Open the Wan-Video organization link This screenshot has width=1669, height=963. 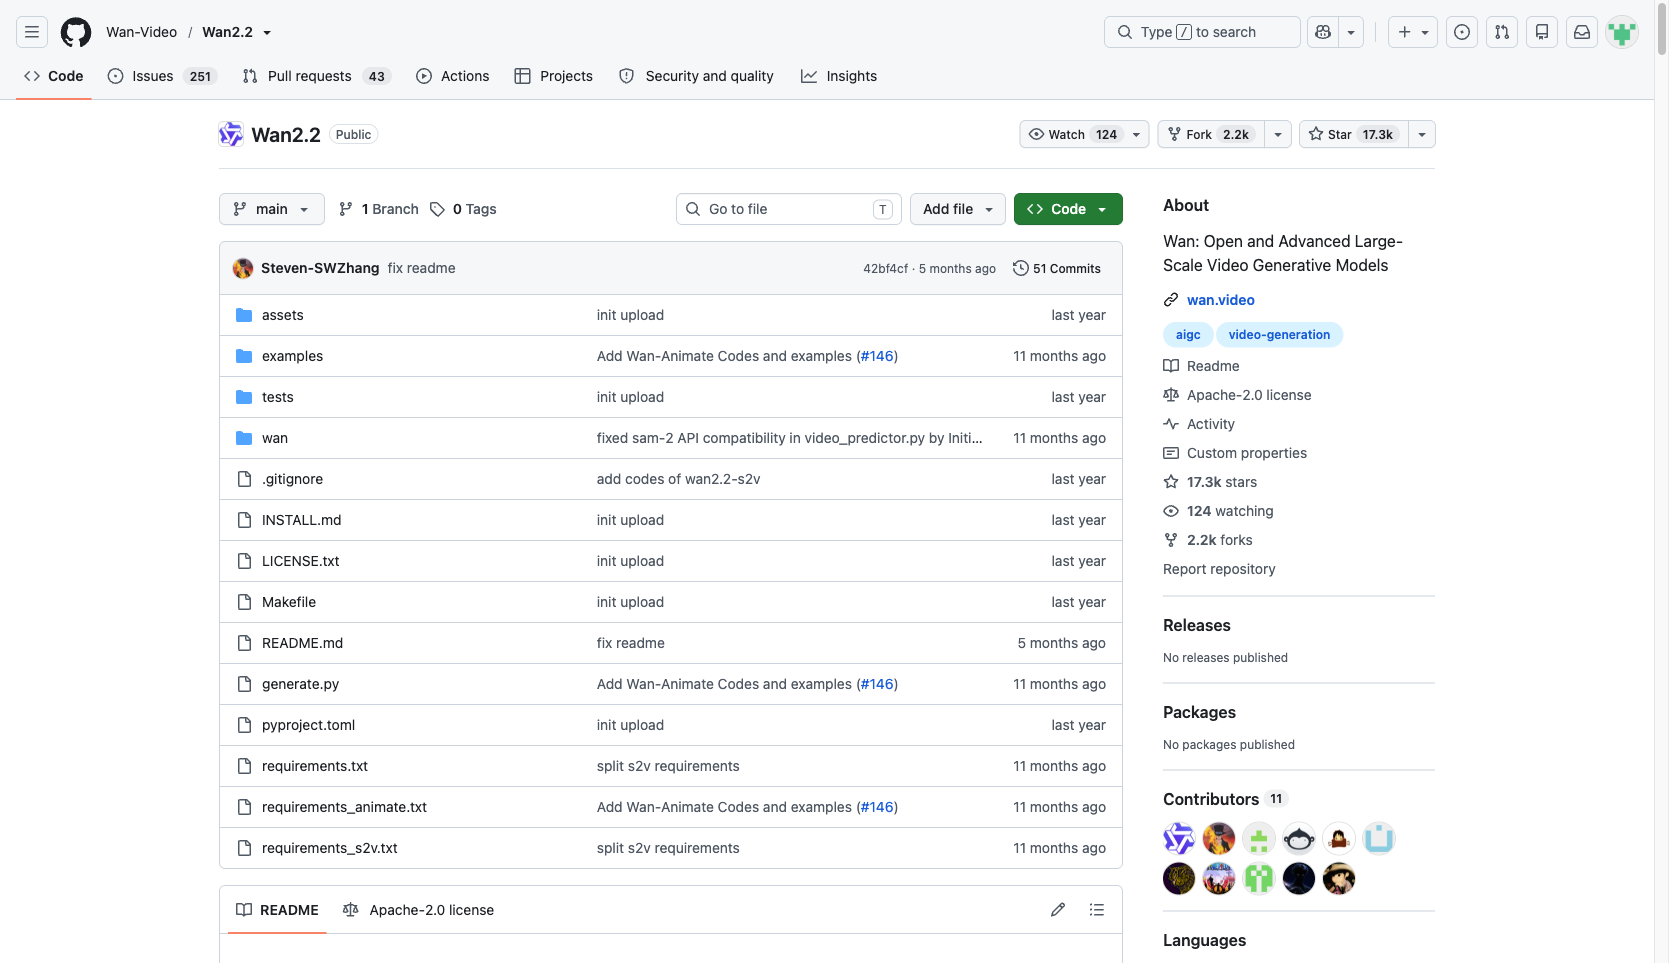[142, 32]
